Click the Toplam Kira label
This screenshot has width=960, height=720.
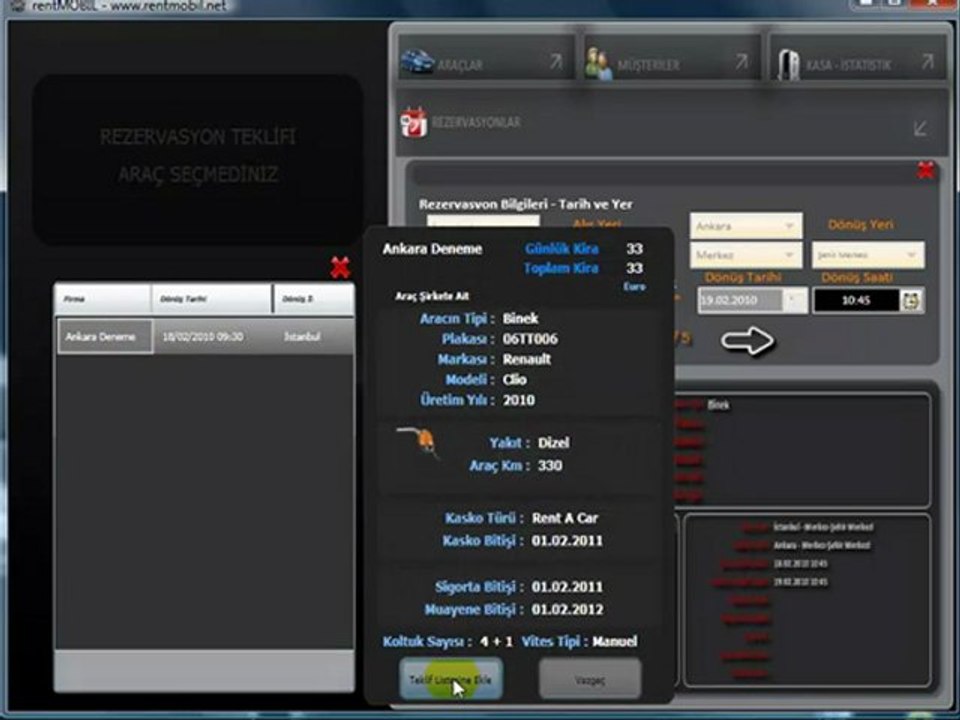(561, 268)
